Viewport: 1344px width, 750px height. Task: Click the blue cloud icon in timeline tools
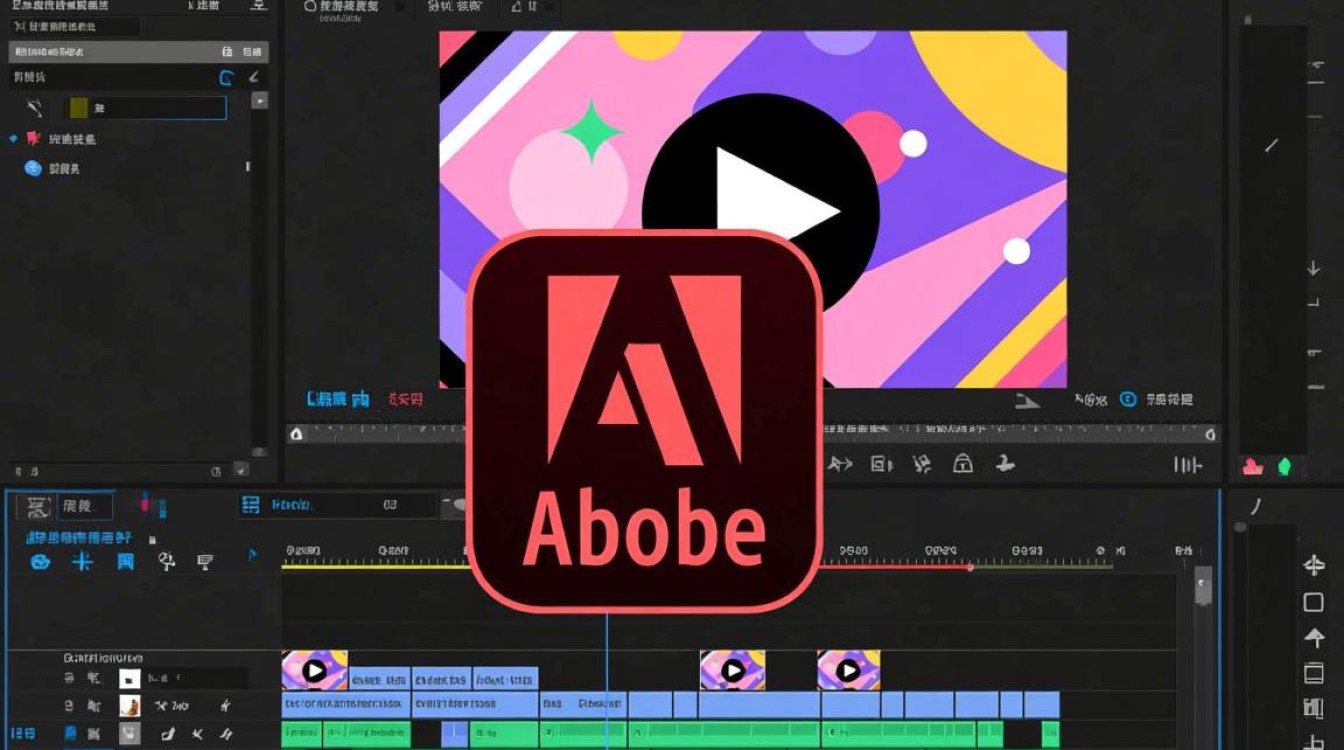click(x=40, y=562)
